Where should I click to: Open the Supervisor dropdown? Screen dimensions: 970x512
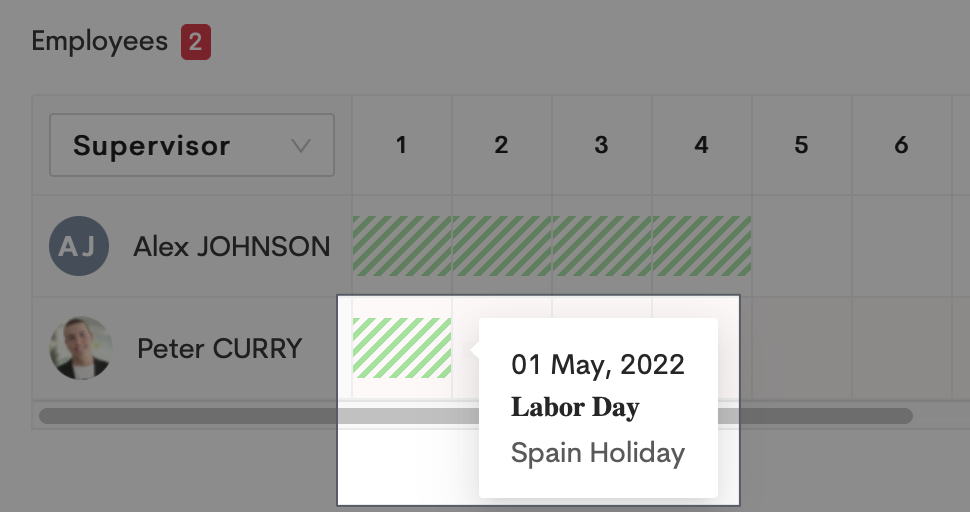[x=191, y=146]
